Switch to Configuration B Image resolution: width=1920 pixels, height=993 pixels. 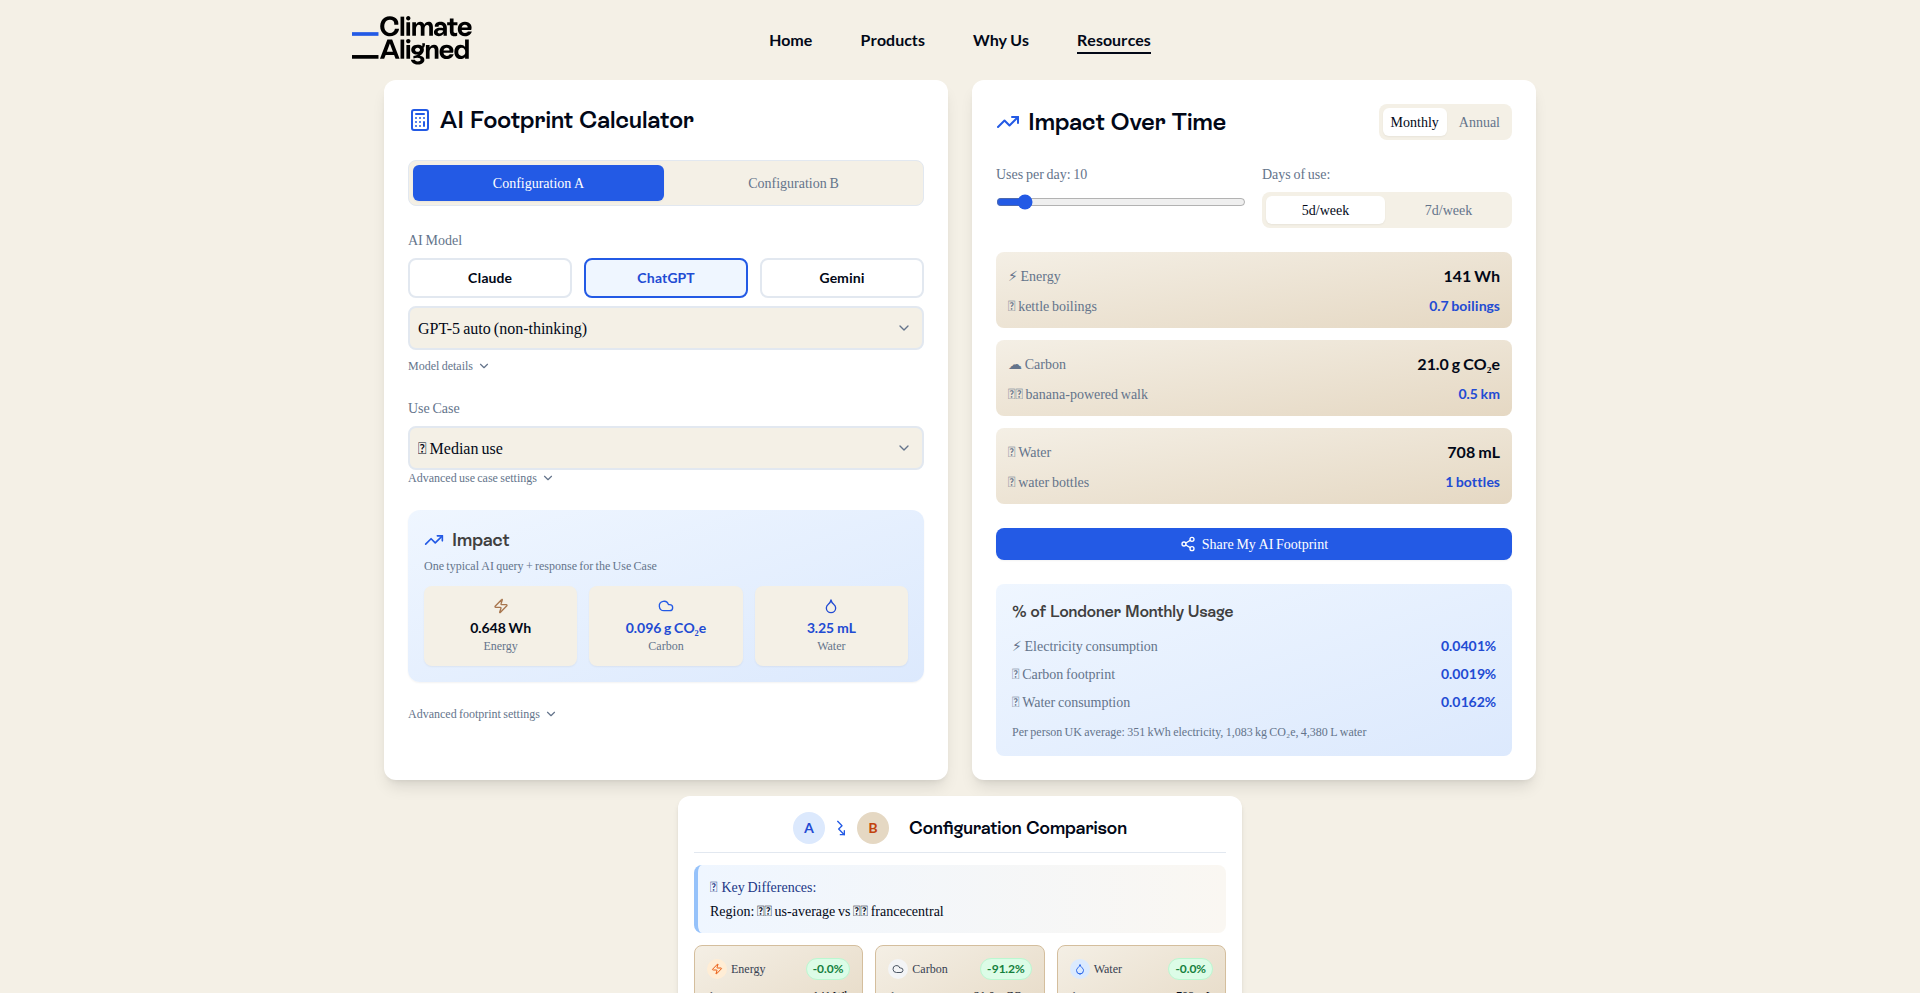793,183
